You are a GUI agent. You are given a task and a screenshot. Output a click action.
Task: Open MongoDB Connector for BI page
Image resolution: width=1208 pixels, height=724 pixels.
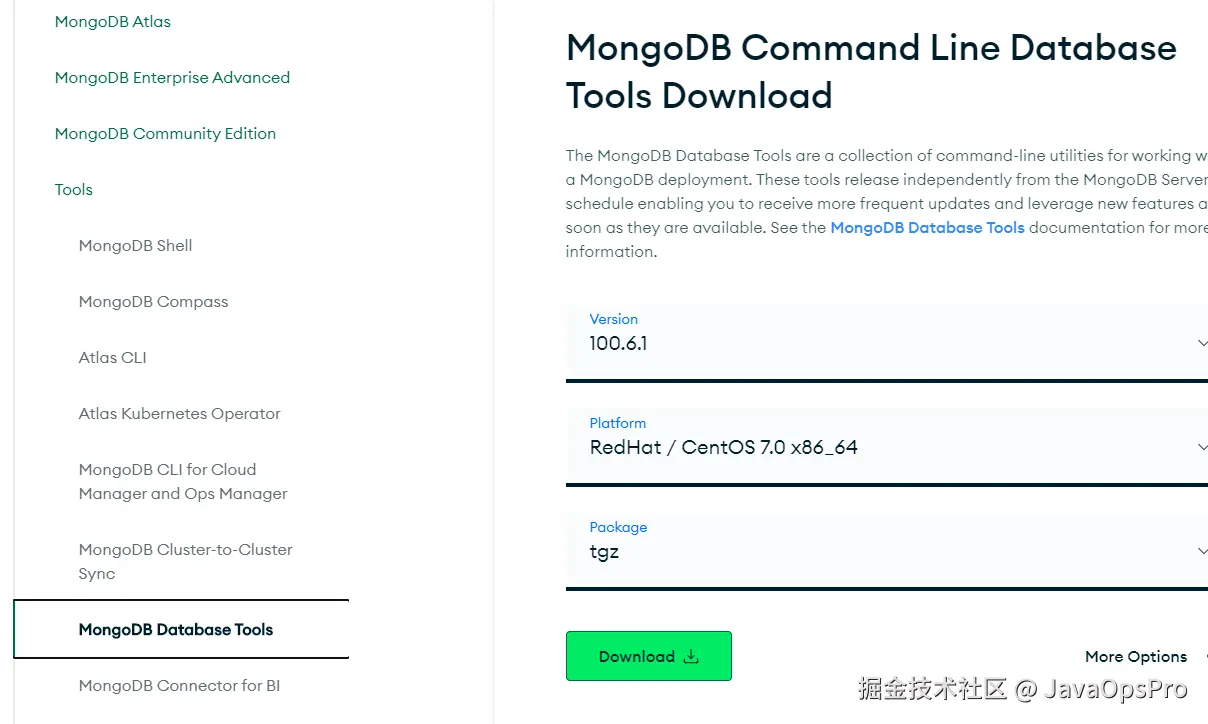pyautogui.click(x=179, y=686)
